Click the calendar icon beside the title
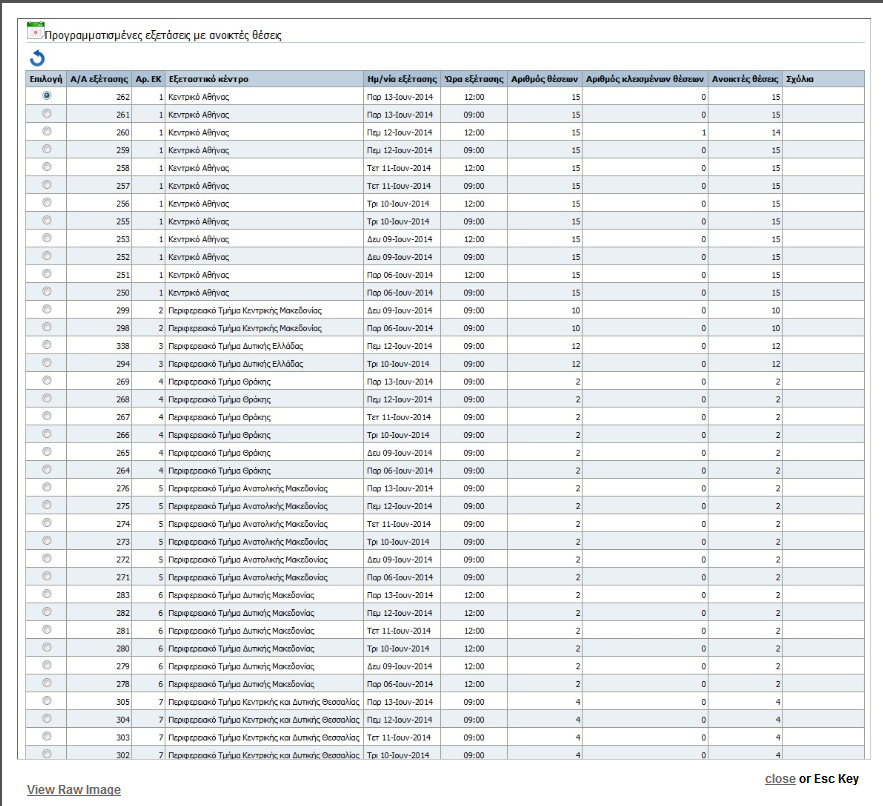Screen dimensions: 883x806 pyautogui.click(x=35, y=30)
